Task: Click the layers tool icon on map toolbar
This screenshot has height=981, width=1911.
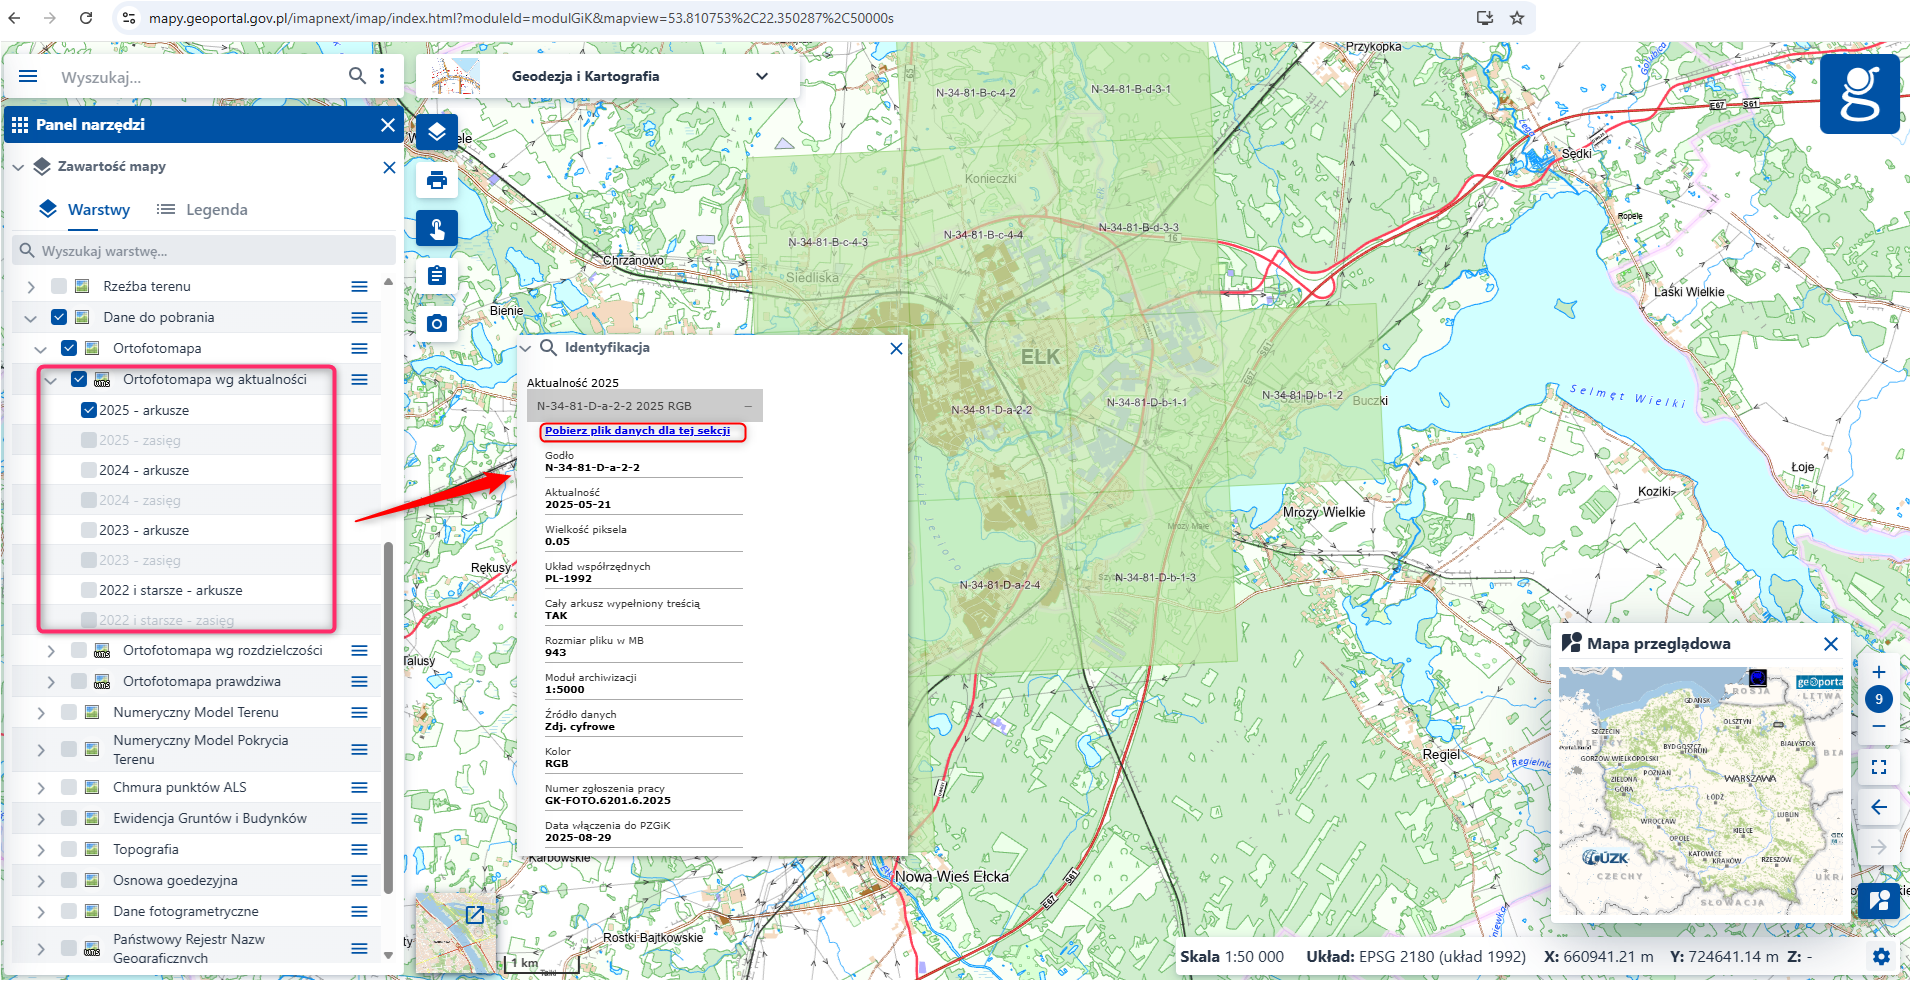Action: (x=437, y=132)
